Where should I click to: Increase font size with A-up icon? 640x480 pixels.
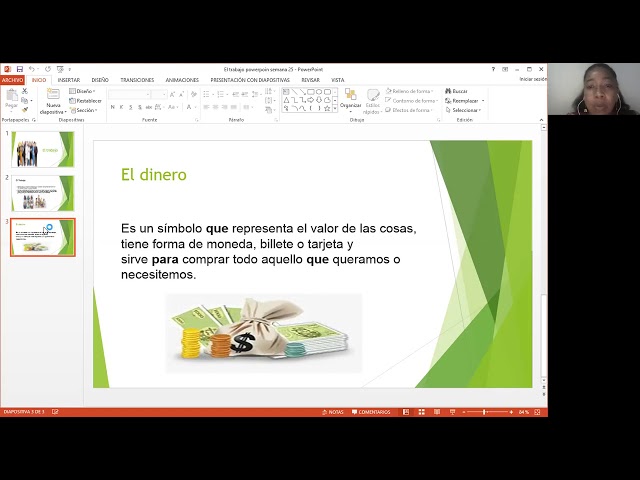coord(172,94)
